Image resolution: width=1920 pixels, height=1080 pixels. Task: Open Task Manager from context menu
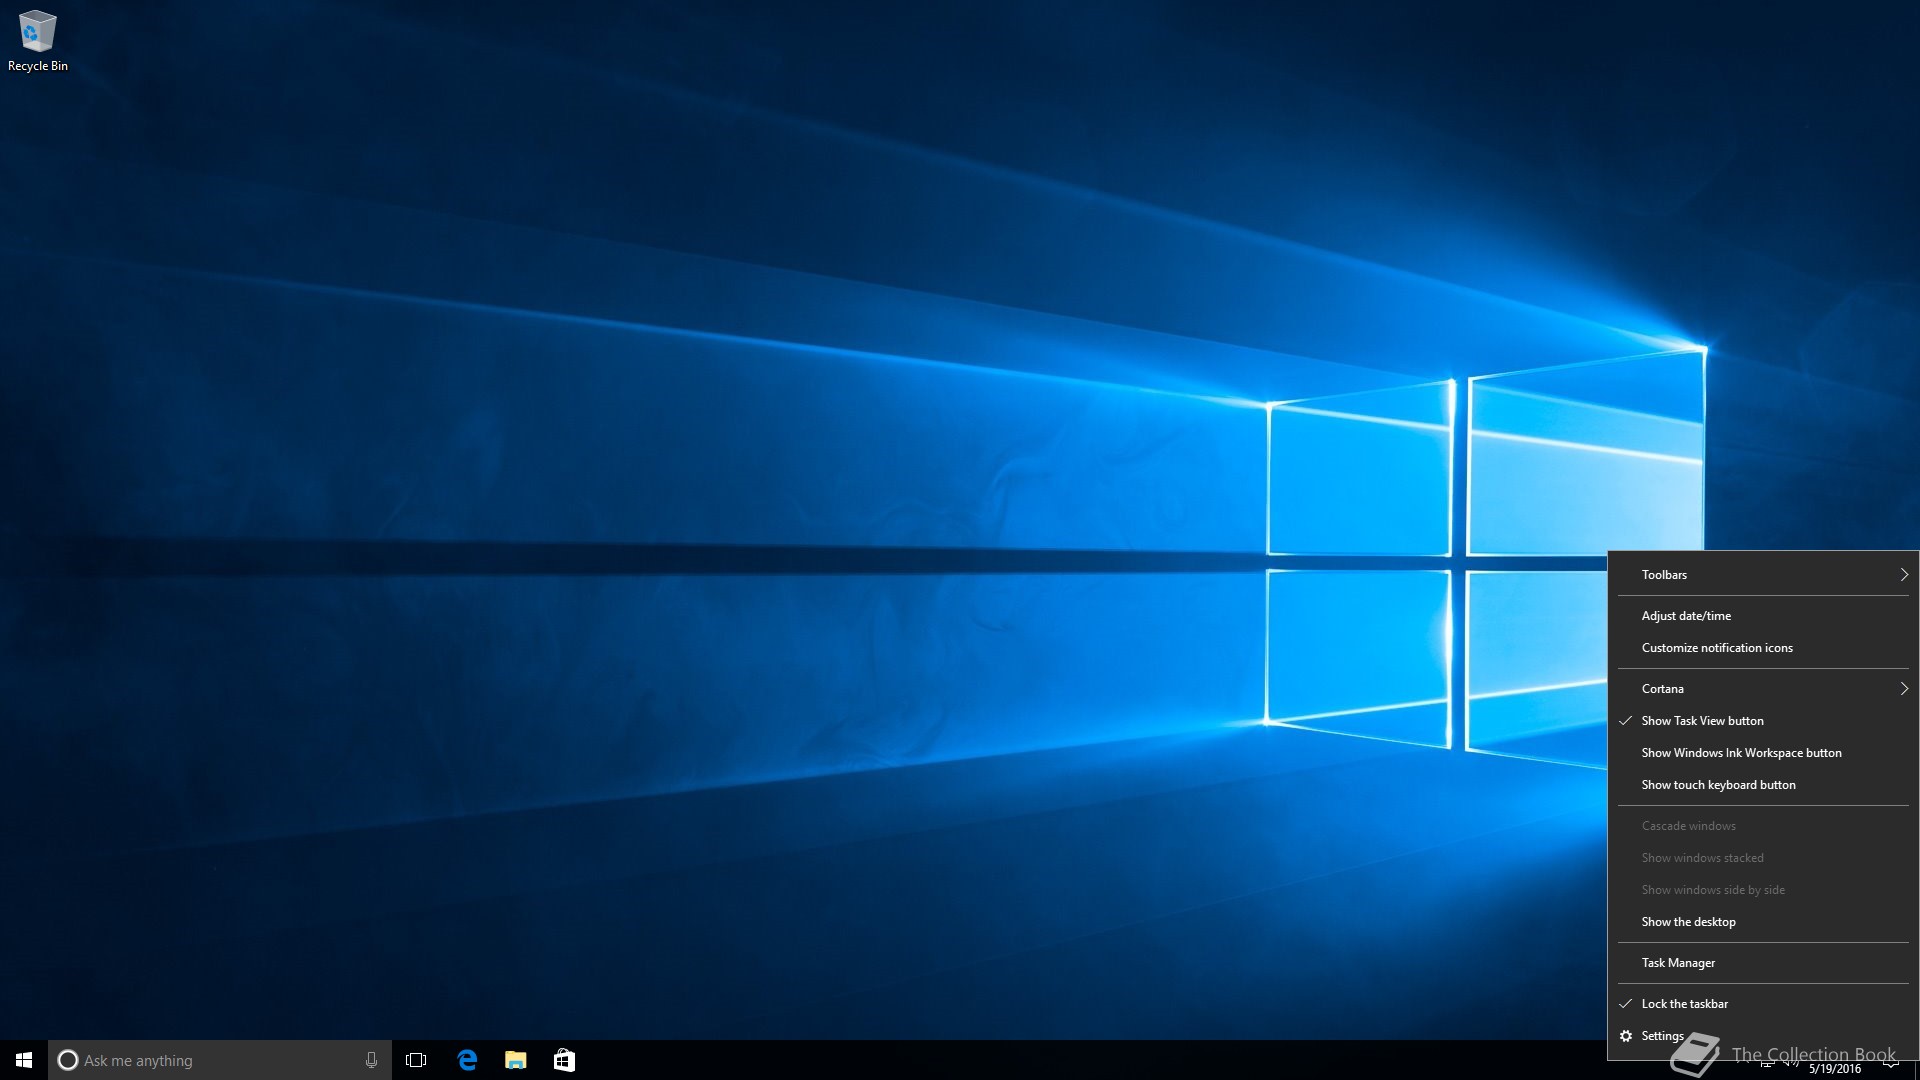click(x=1678, y=963)
